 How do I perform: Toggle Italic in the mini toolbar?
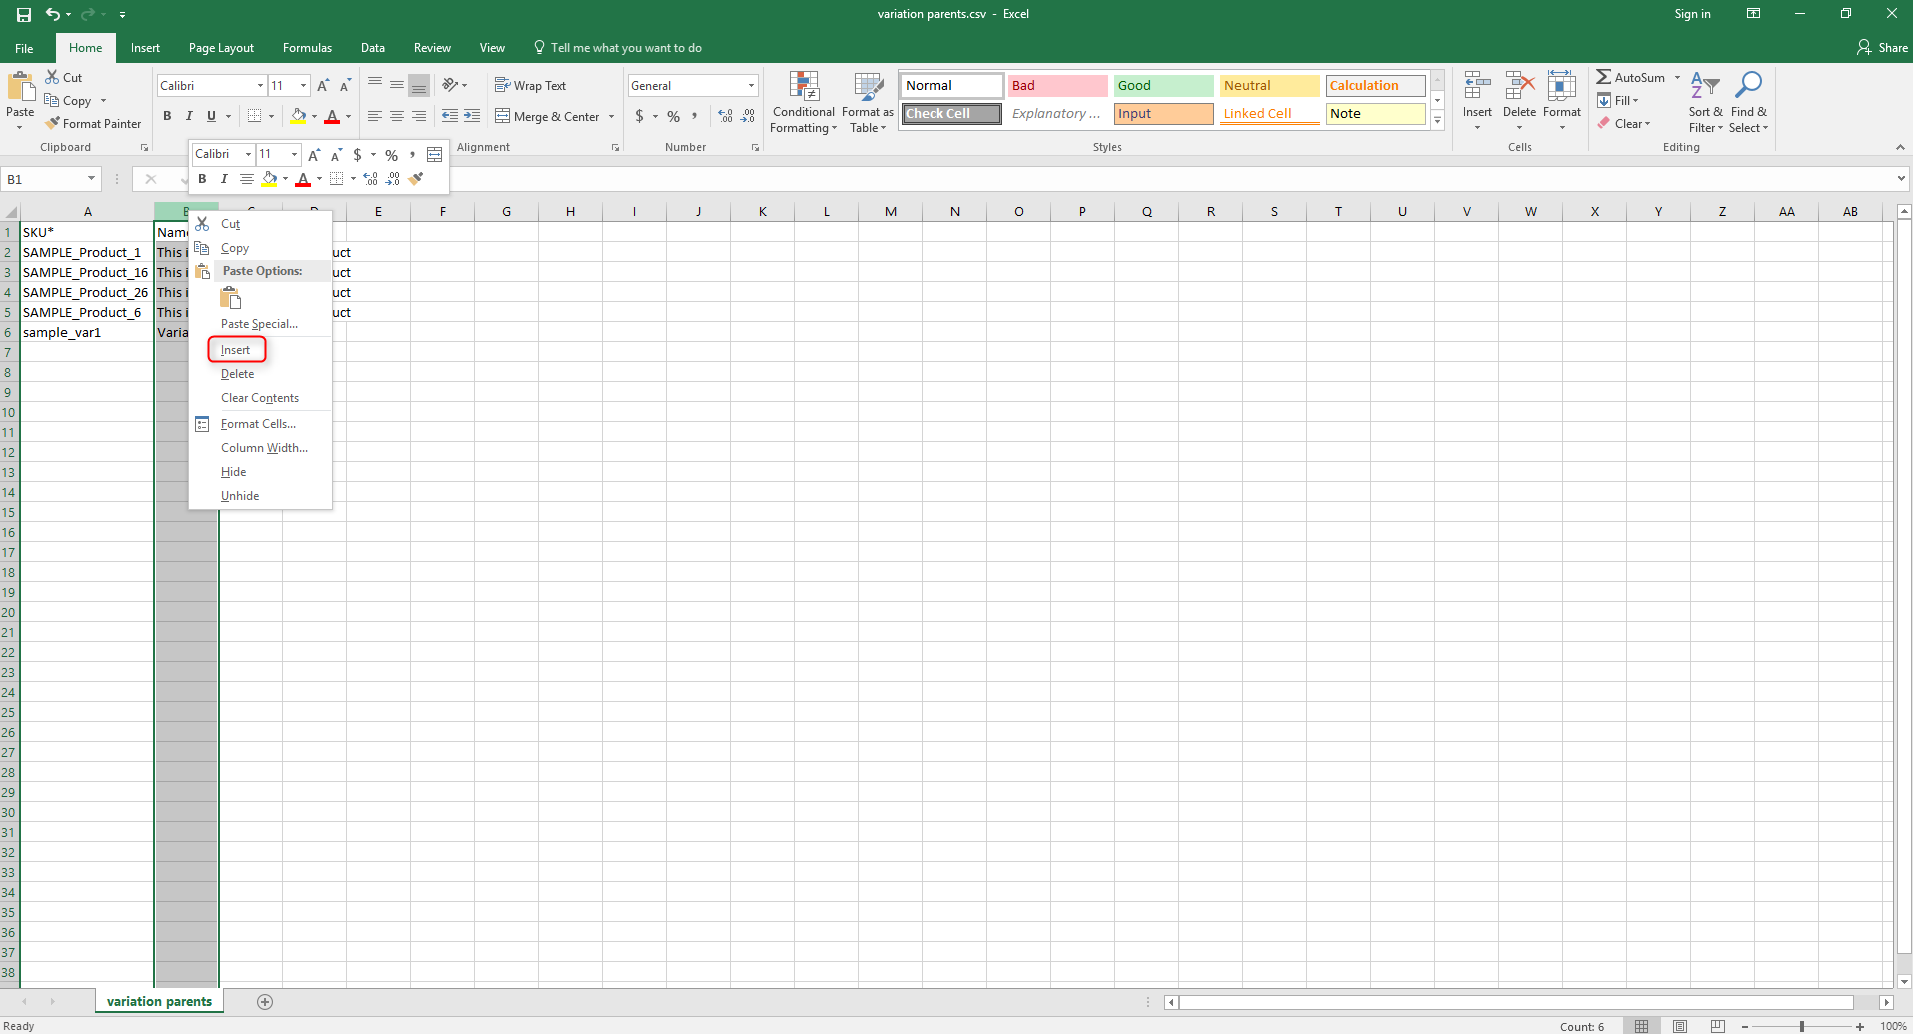tap(224, 179)
